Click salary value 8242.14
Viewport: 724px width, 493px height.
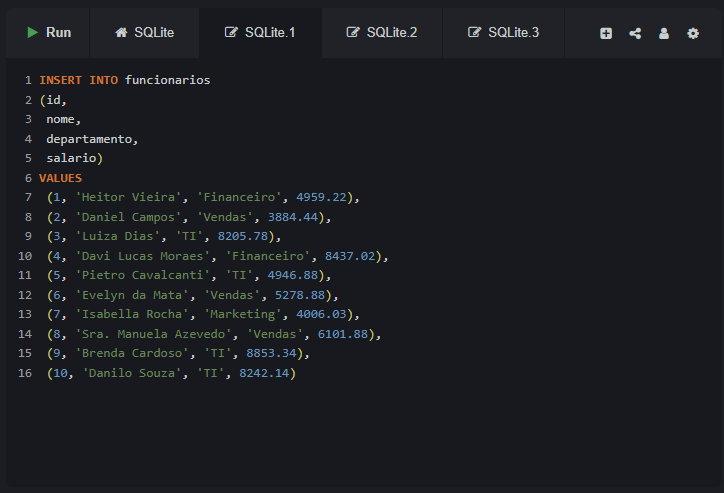(x=264, y=373)
